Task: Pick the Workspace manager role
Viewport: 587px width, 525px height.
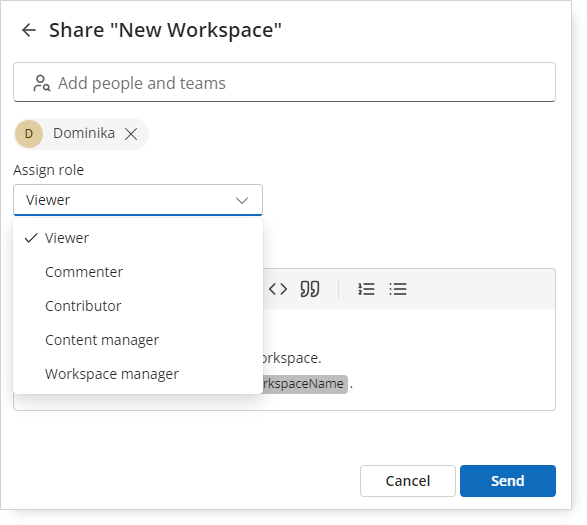Action: point(138,374)
